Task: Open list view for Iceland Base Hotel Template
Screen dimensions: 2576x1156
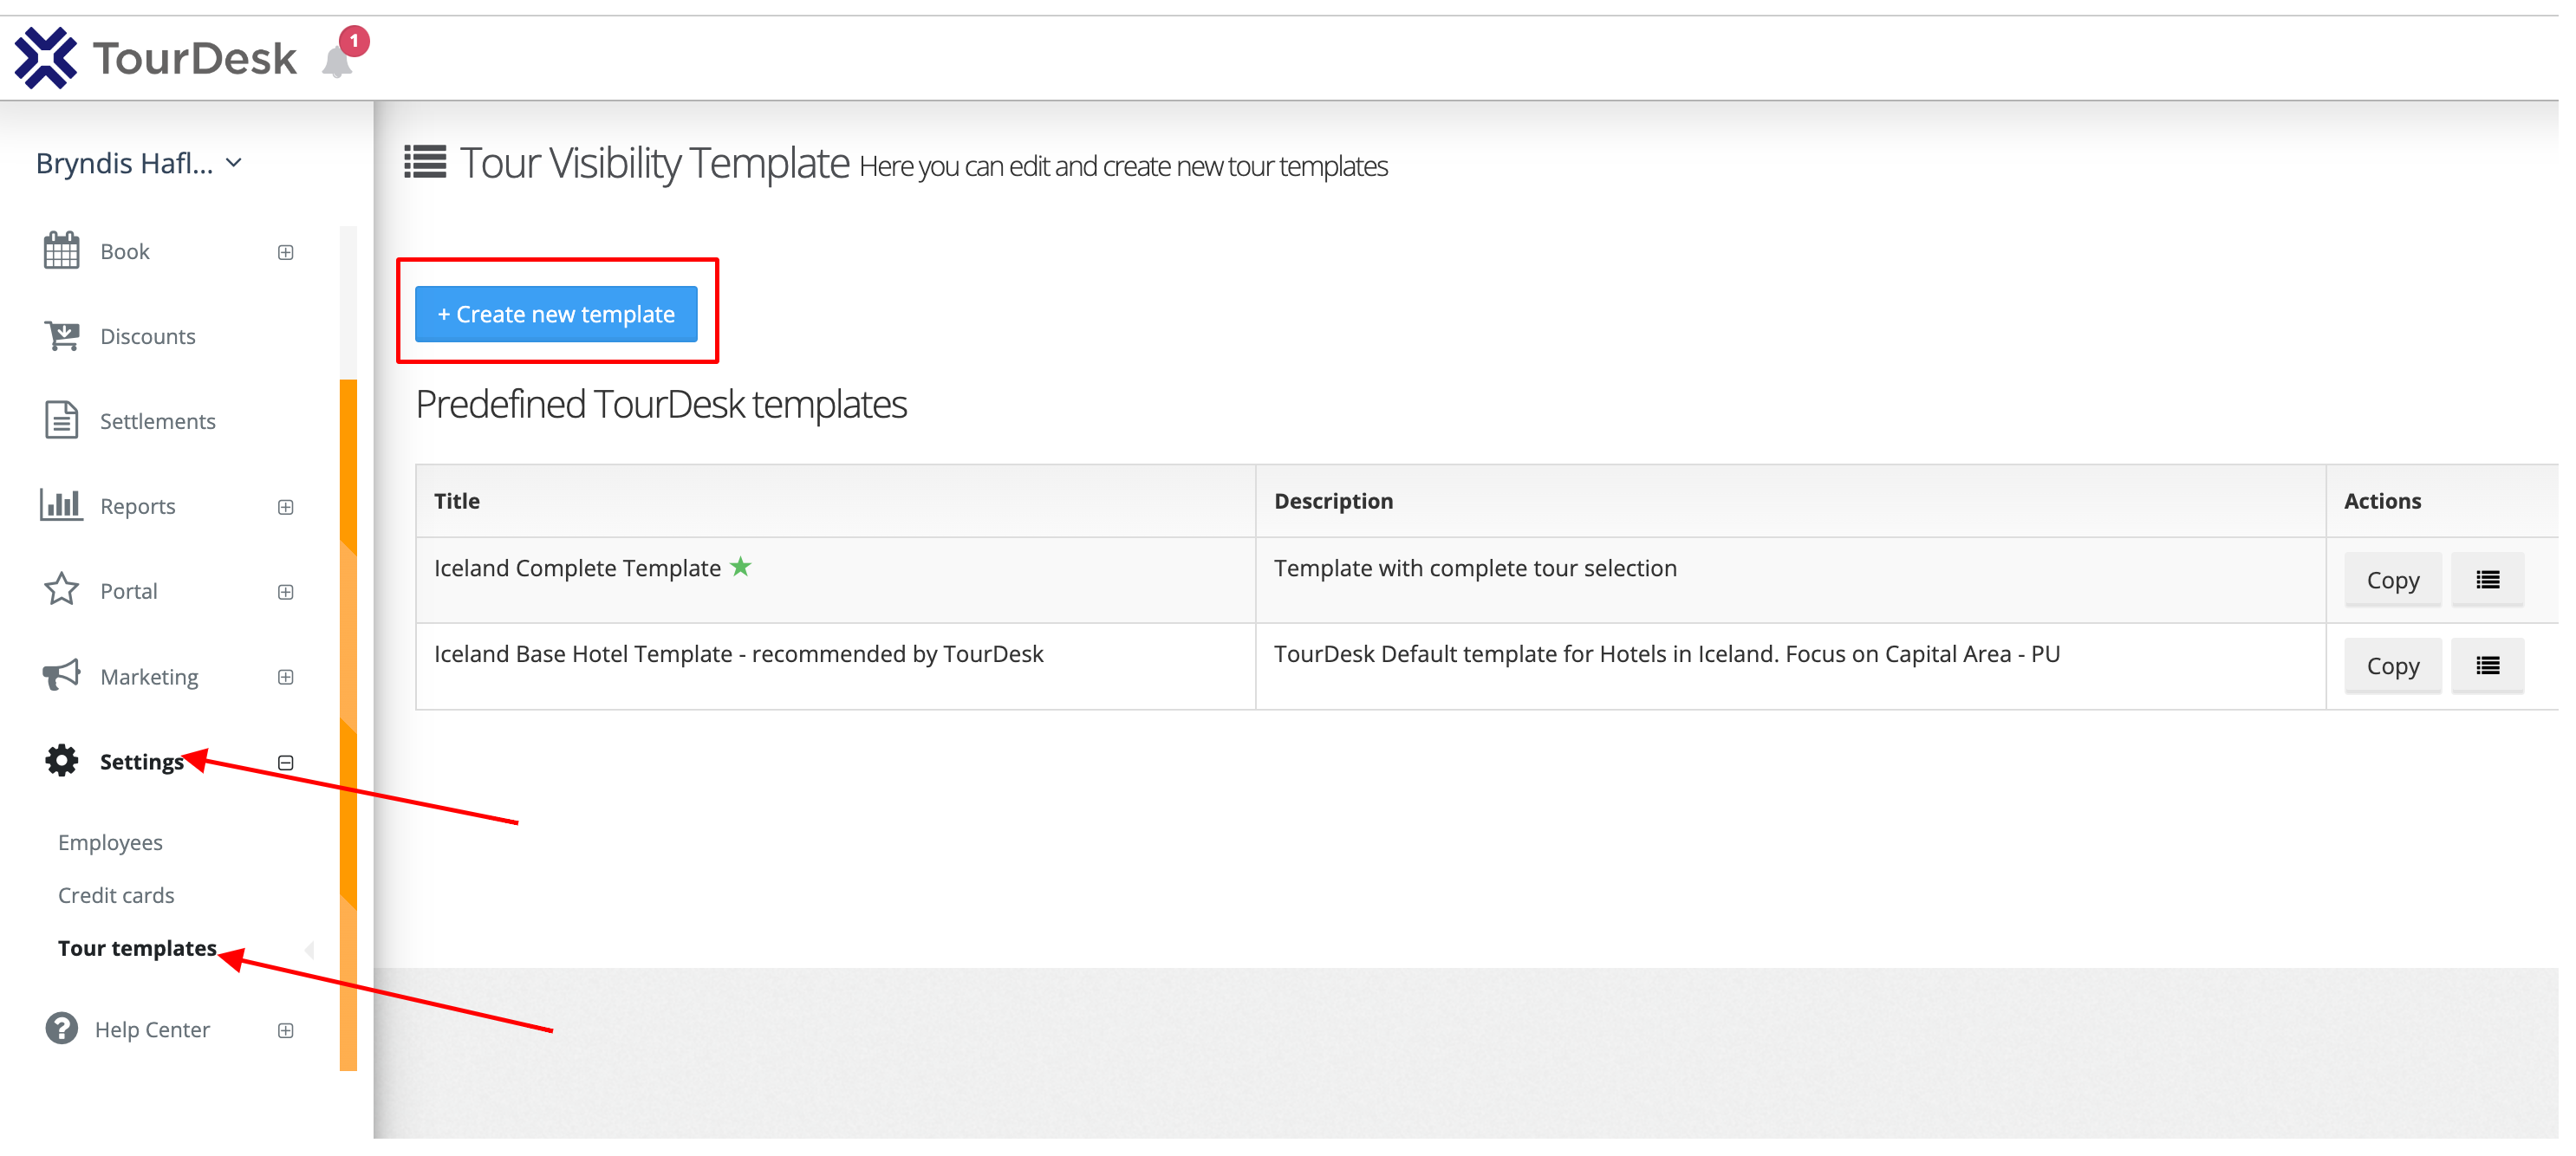Action: (2487, 666)
